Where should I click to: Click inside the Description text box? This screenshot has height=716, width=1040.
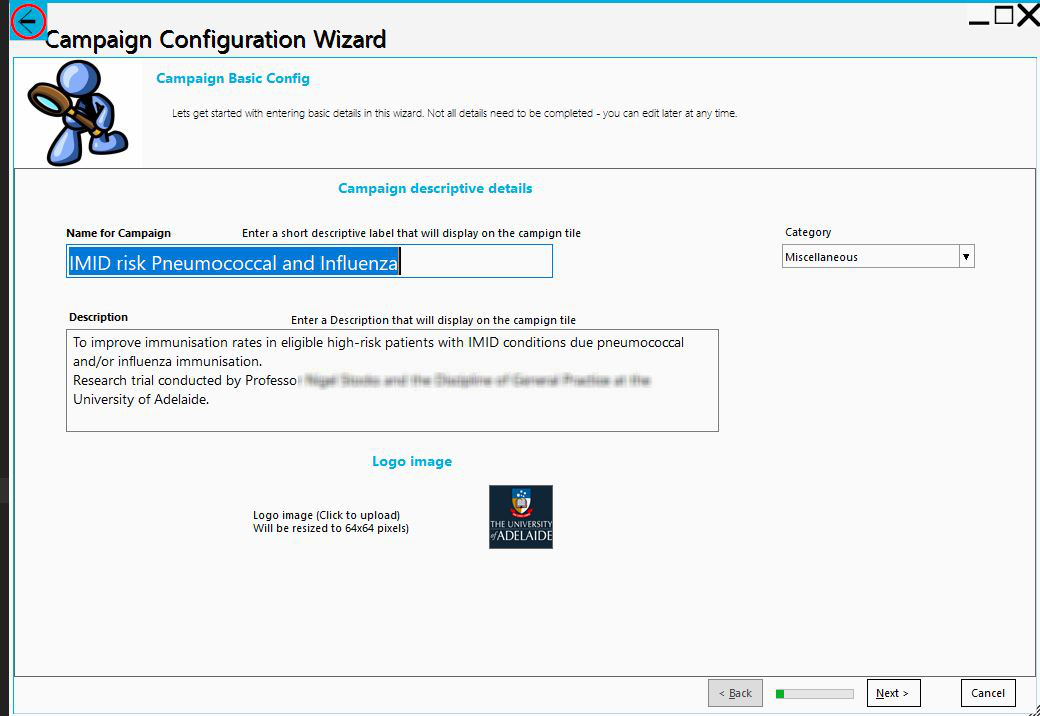(x=392, y=380)
